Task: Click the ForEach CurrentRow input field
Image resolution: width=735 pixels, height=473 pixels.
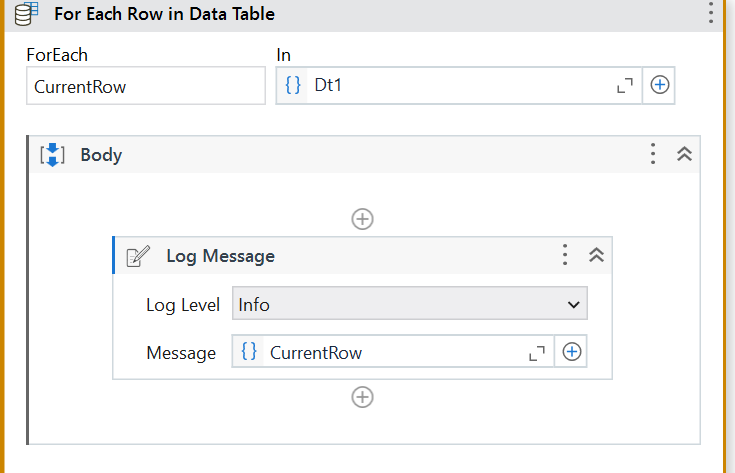Action: tap(146, 86)
